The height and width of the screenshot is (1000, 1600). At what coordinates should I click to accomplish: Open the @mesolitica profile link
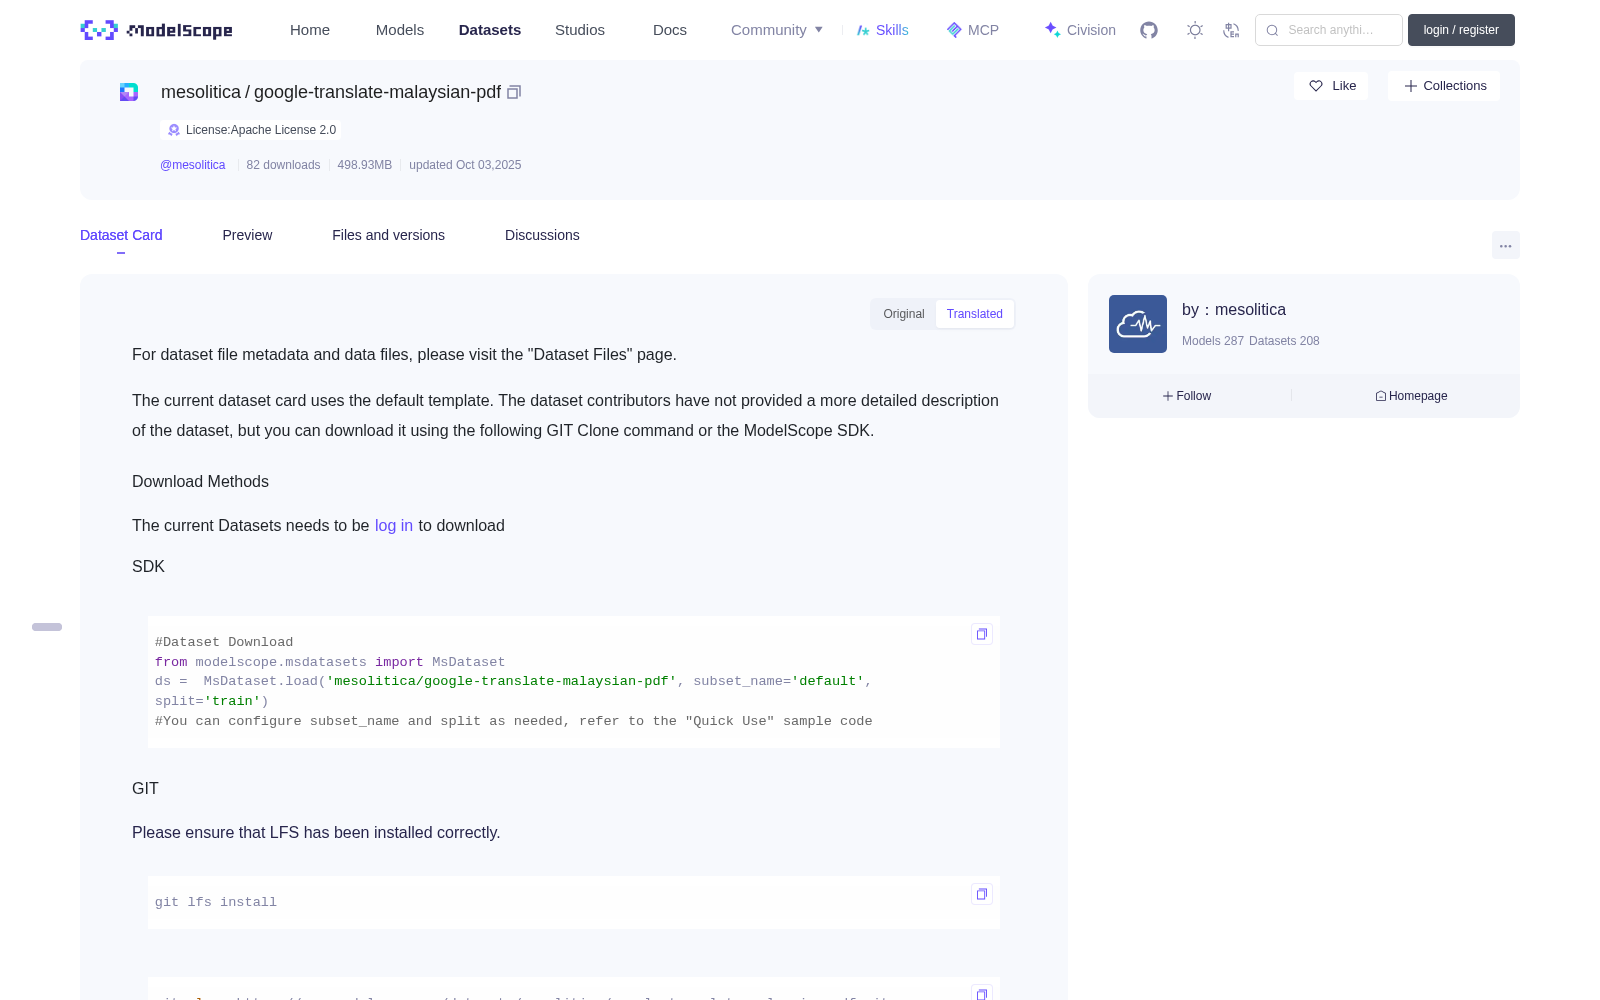coord(193,165)
